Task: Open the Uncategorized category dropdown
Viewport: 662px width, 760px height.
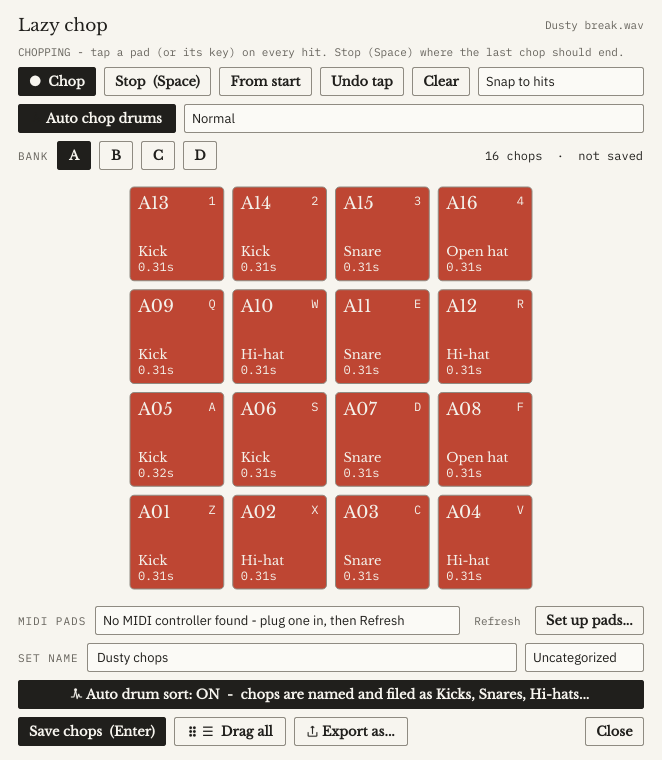Action: click(x=584, y=658)
